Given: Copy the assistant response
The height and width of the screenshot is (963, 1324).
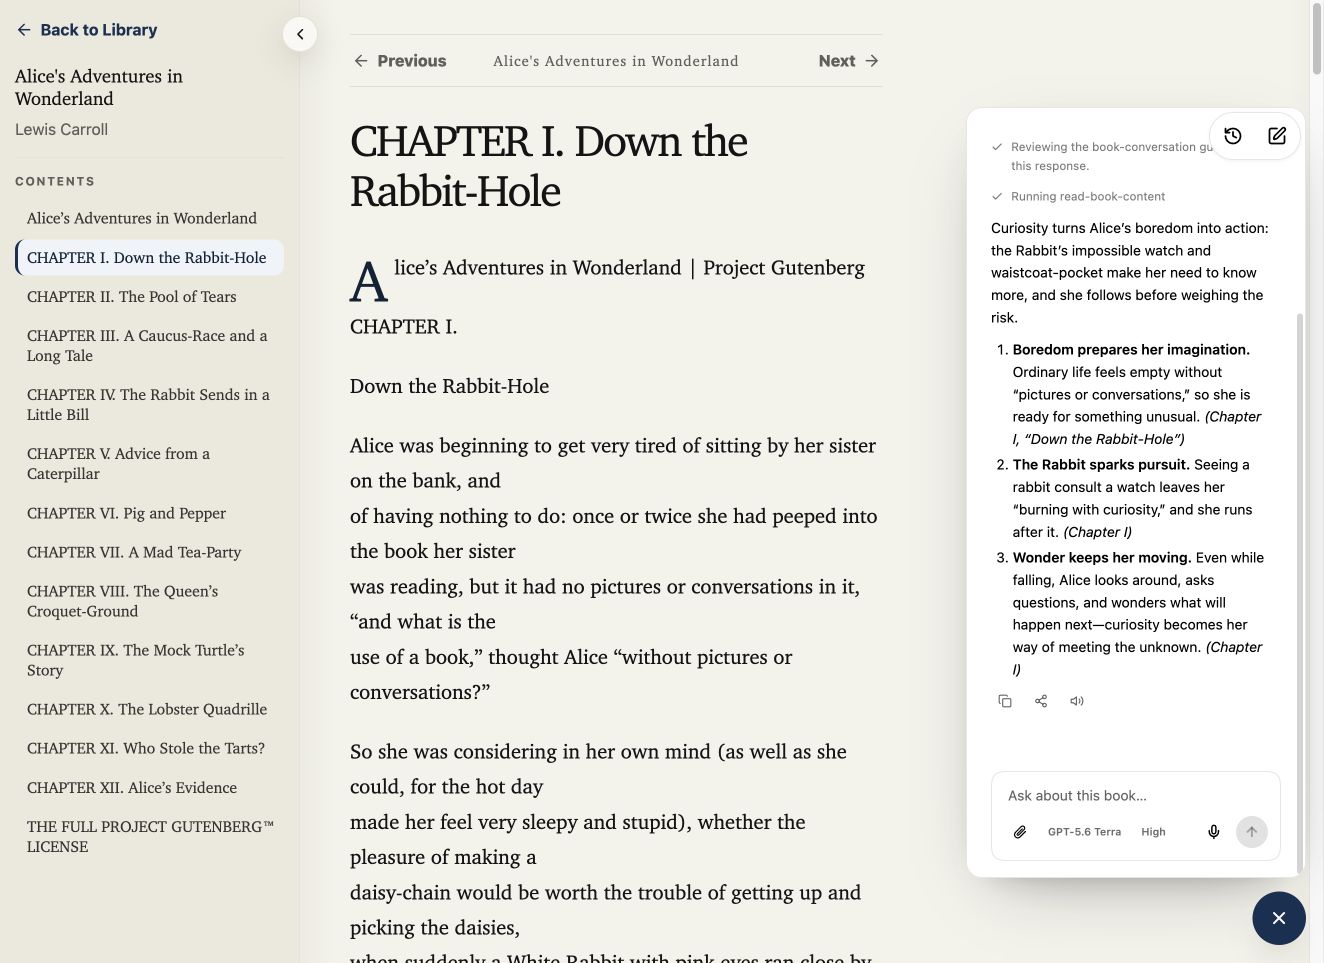Looking at the screenshot, I should click(1005, 701).
